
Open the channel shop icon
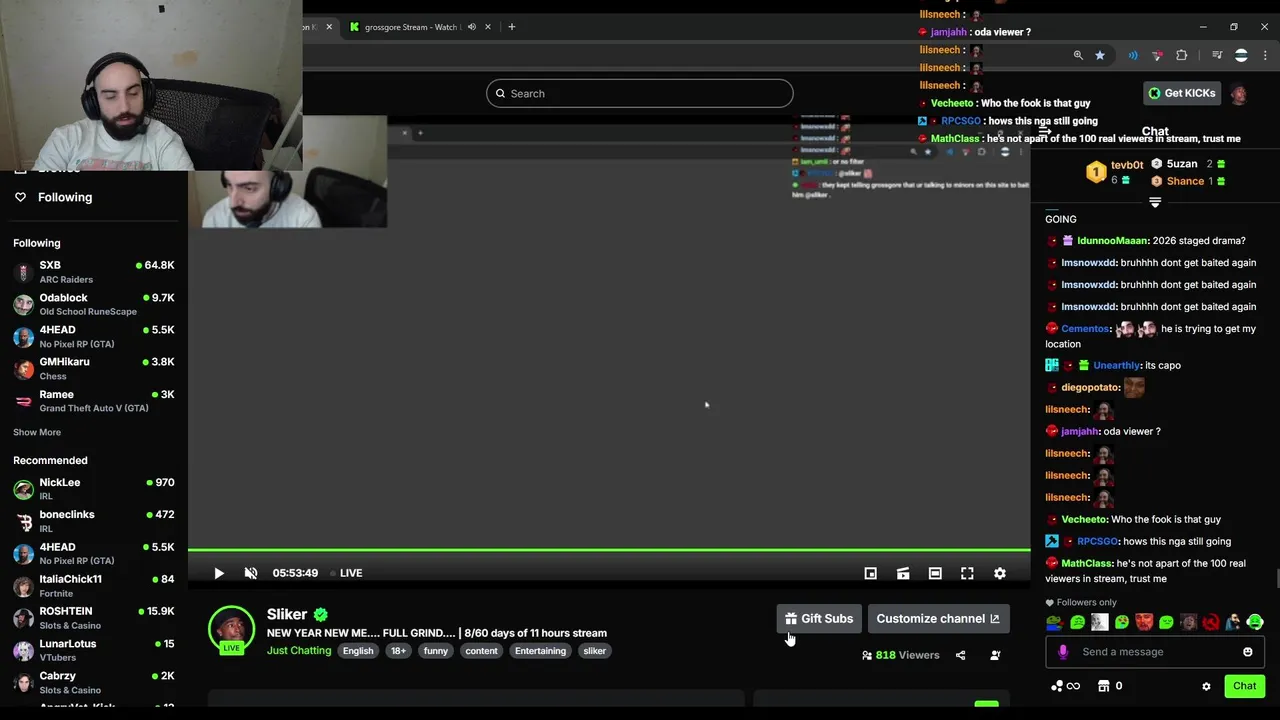tap(1104, 686)
